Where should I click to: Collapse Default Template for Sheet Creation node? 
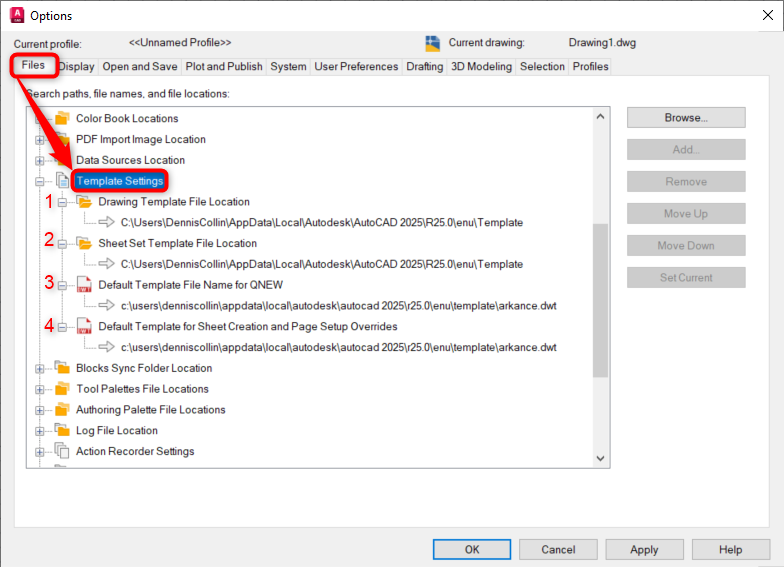[62, 327]
